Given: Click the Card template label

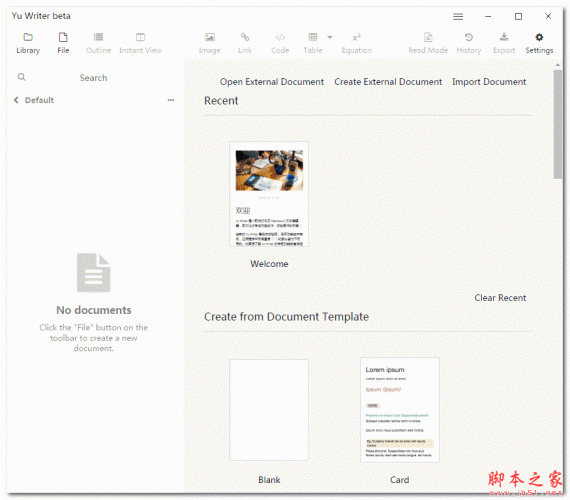Looking at the screenshot, I should pos(400,480).
